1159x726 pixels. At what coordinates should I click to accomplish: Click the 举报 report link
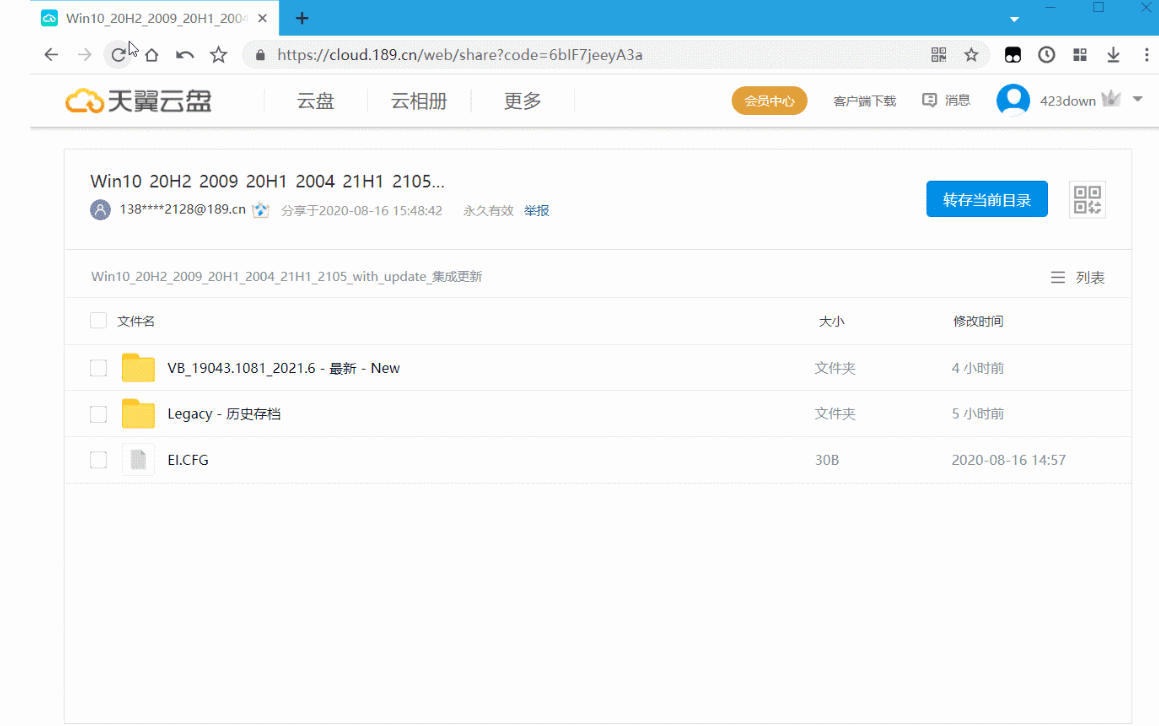(537, 211)
